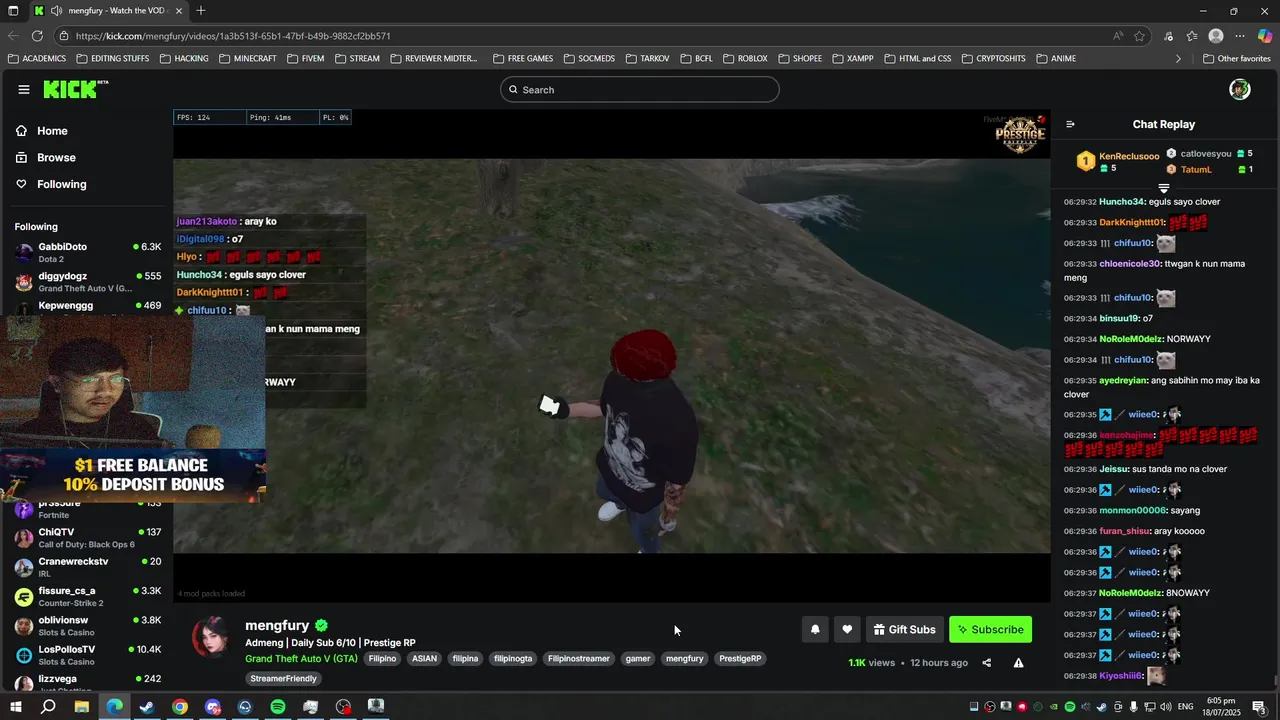Click LosPollosTV in Following list
The width and height of the screenshot is (1280, 720).
tap(87, 655)
